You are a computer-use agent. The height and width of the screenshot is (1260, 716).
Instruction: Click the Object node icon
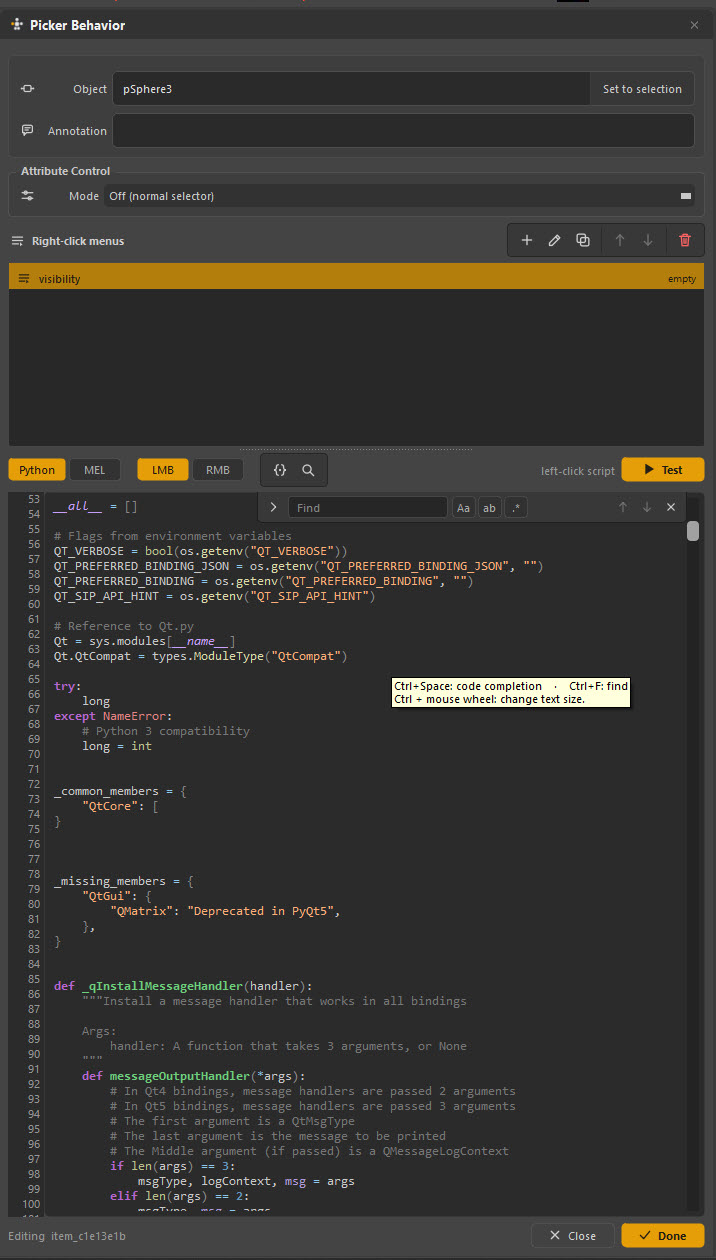[x=28, y=89]
